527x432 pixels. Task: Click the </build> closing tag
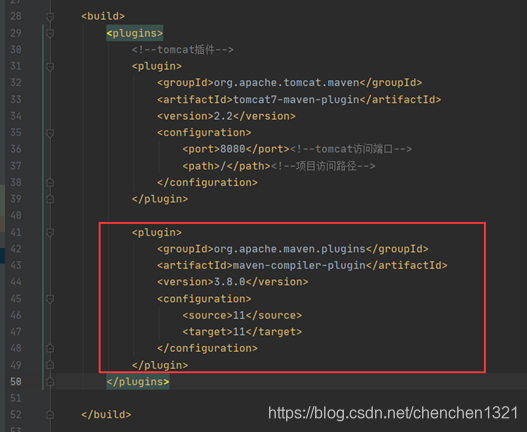coord(106,415)
